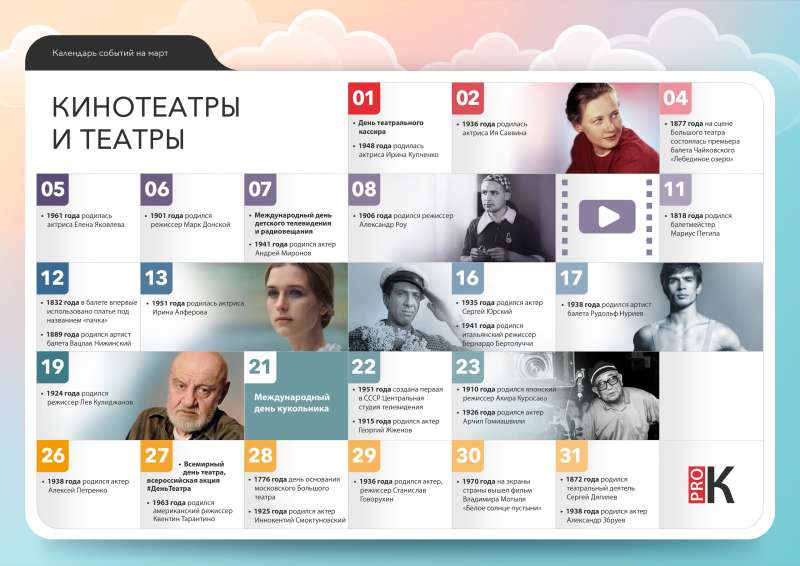Select the blue 12 date badge

pyautogui.click(x=52, y=279)
